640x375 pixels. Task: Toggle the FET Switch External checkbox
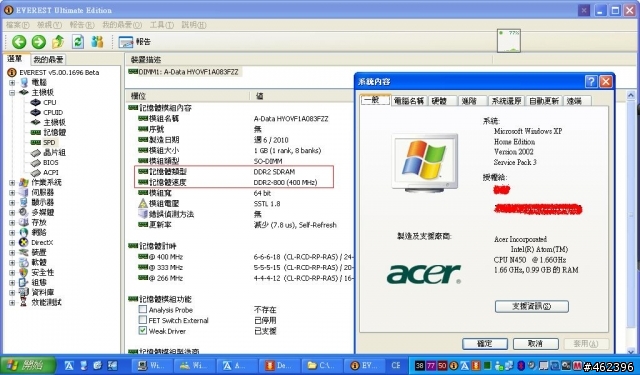142,320
